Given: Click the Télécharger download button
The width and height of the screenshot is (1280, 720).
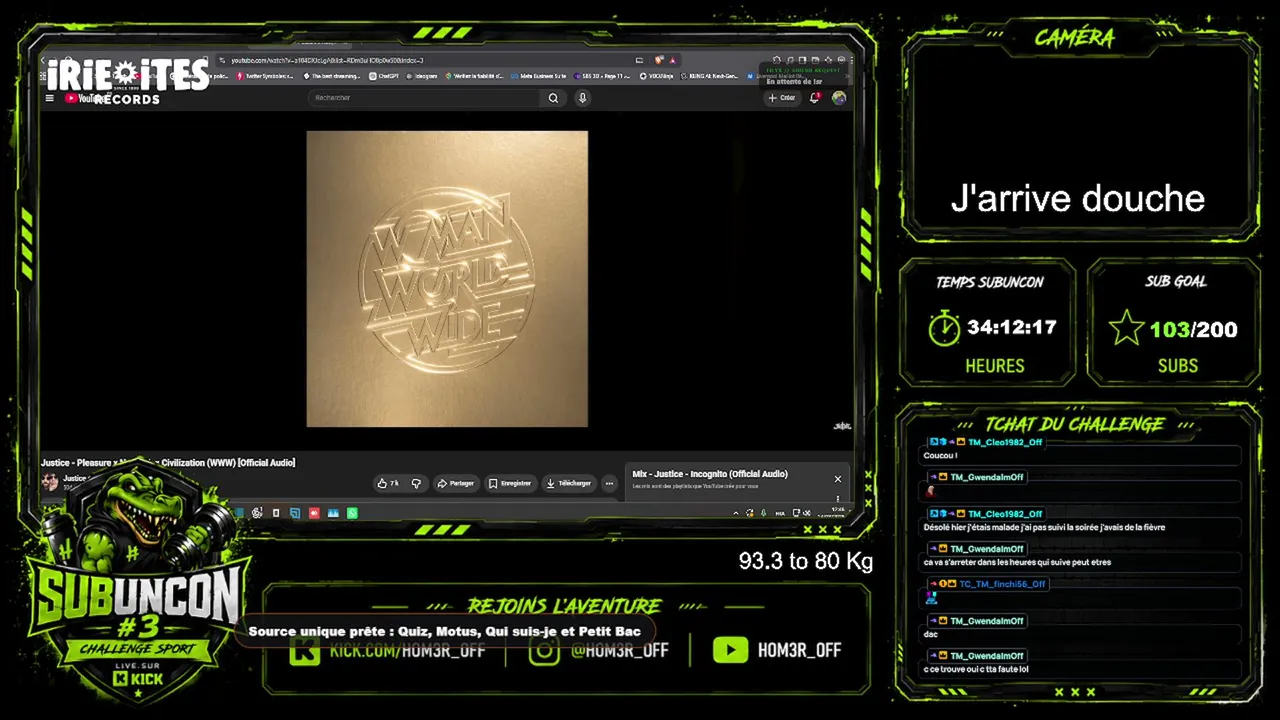Looking at the screenshot, I should (x=568, y=483).
